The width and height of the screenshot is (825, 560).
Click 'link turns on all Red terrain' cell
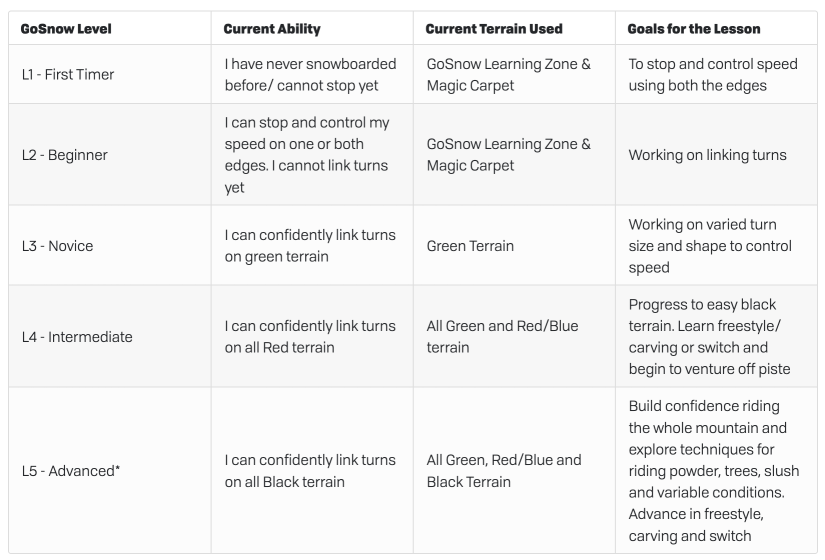click(310, 337)
